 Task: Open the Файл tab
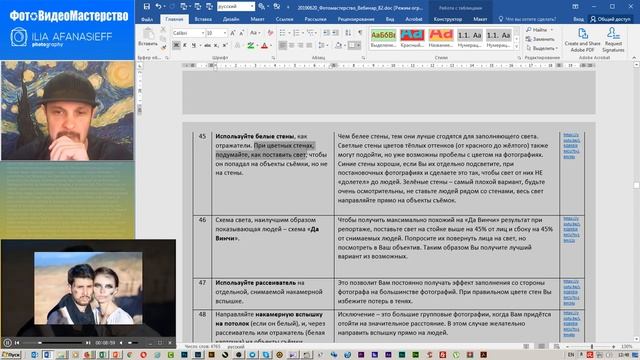coord(147,19)
